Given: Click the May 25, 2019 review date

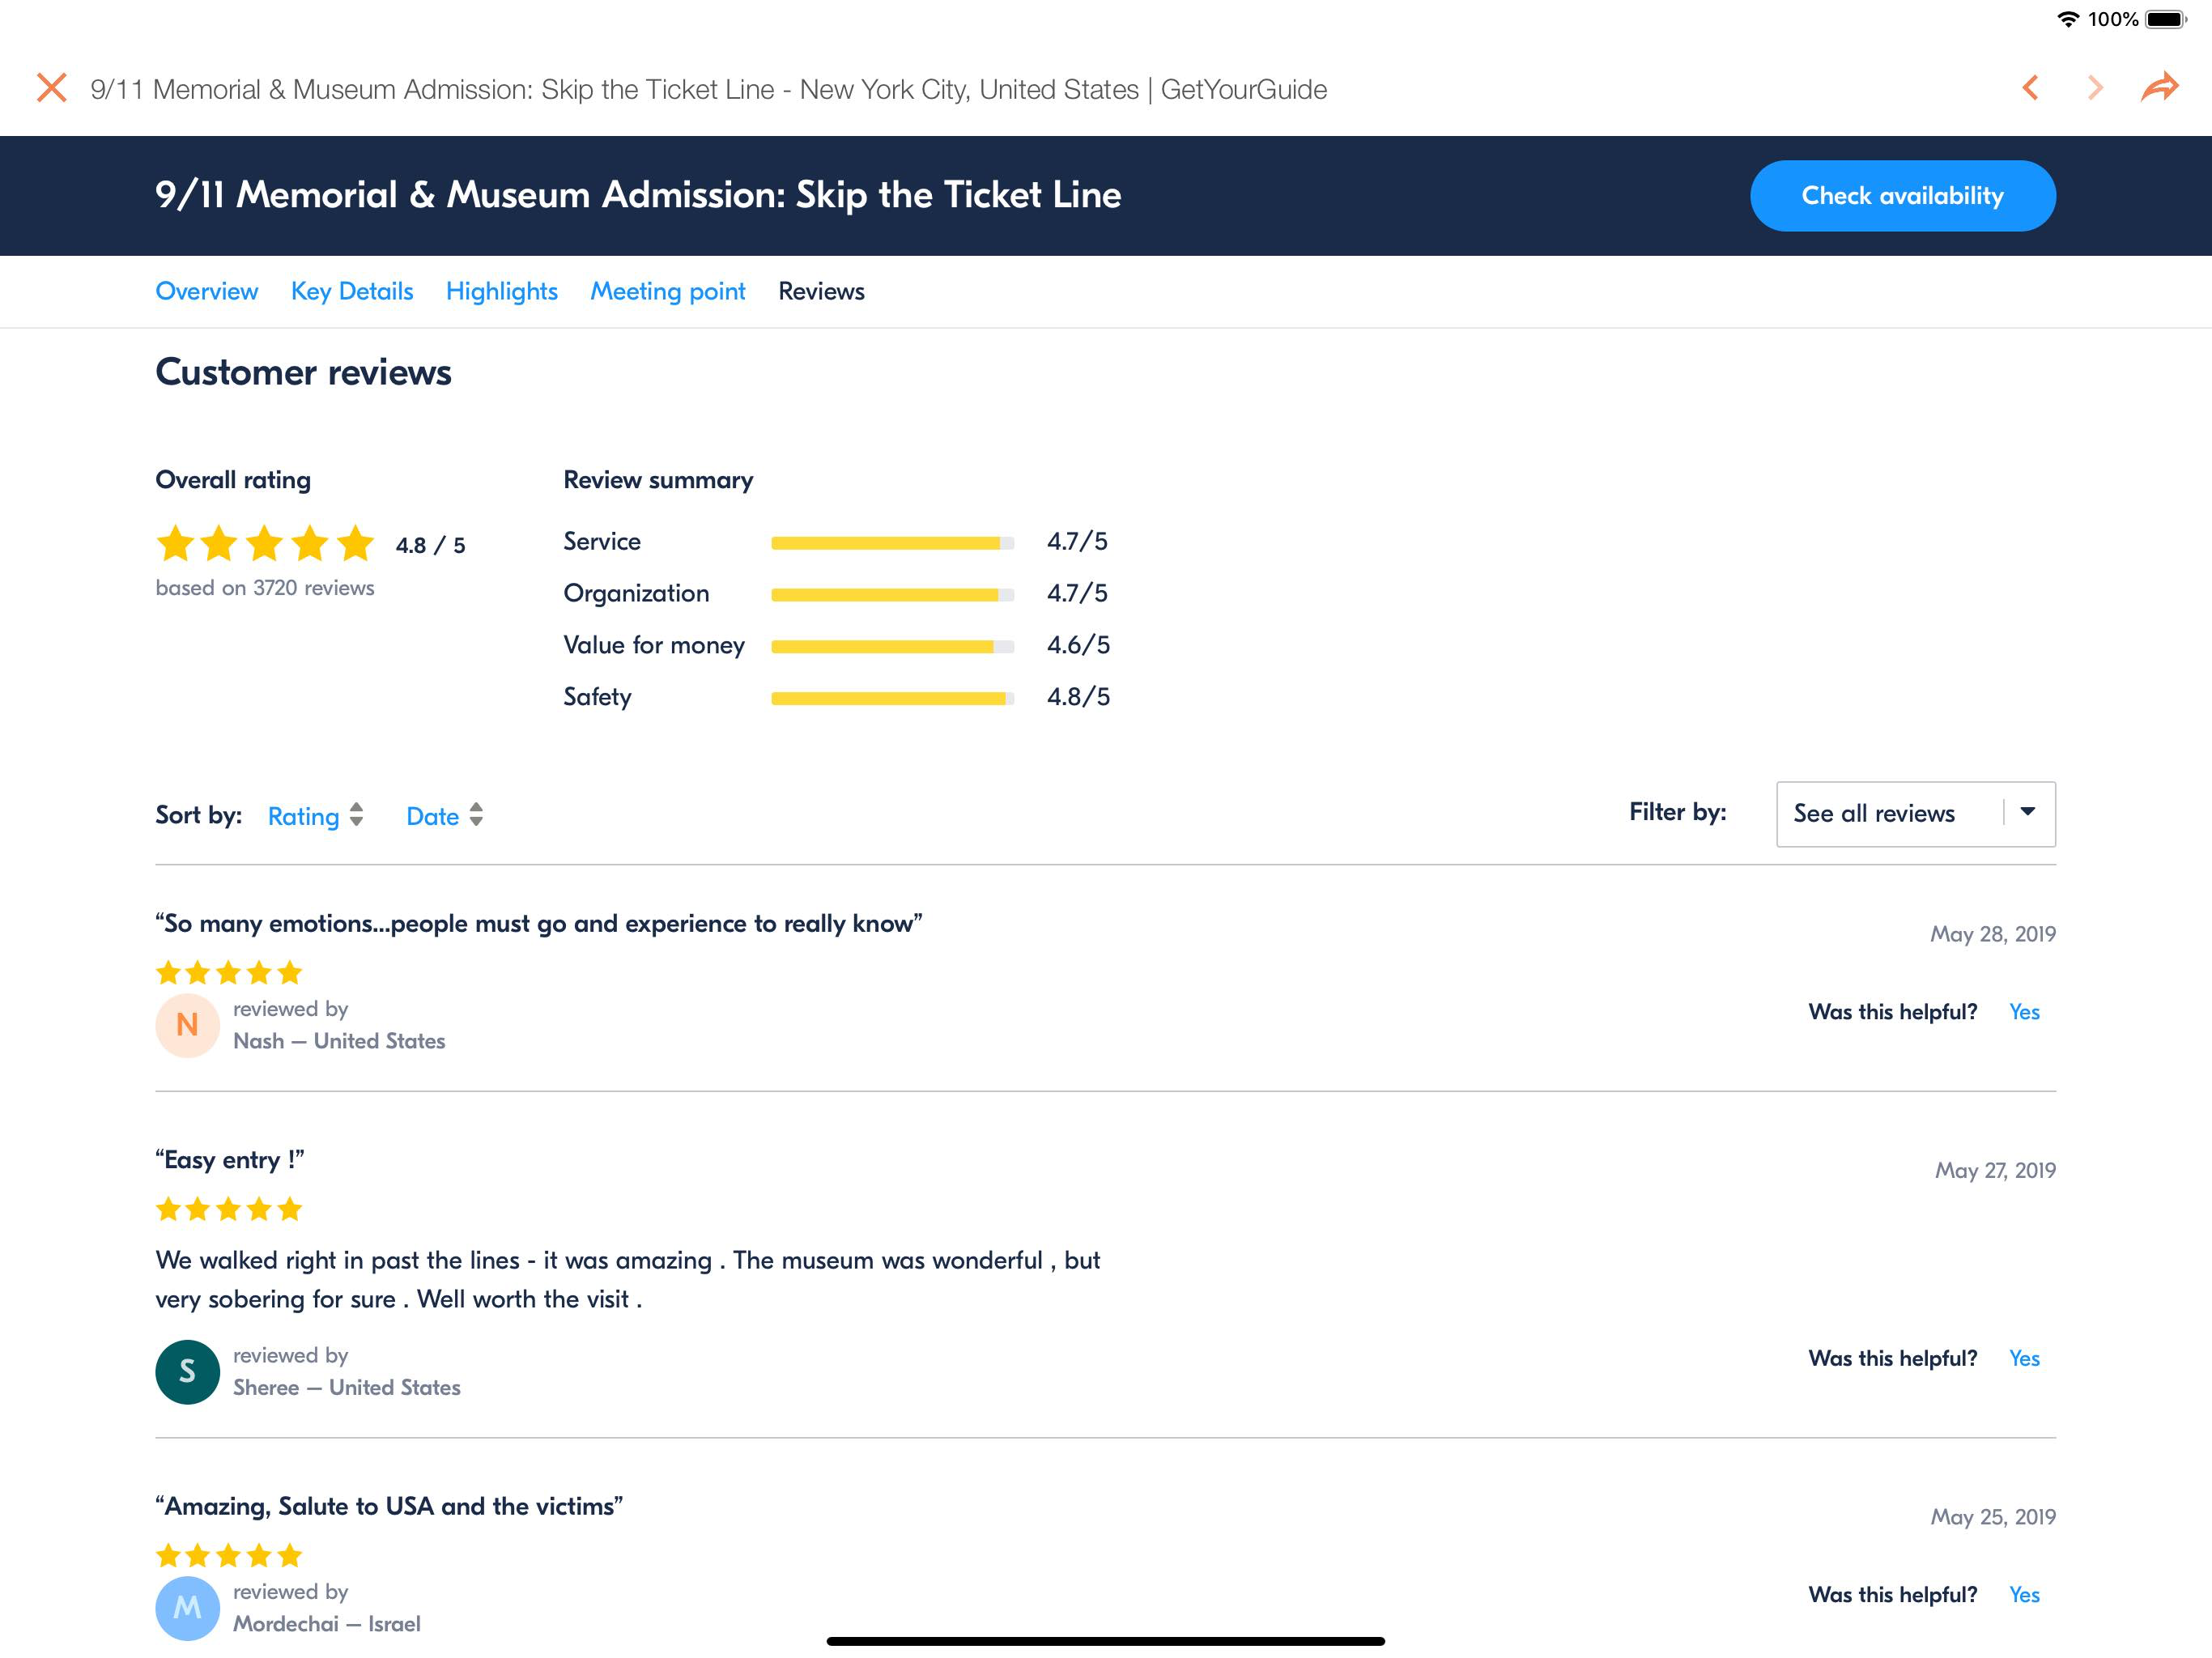Looking at the screenshot, I should click(x=1992, y=1517).
